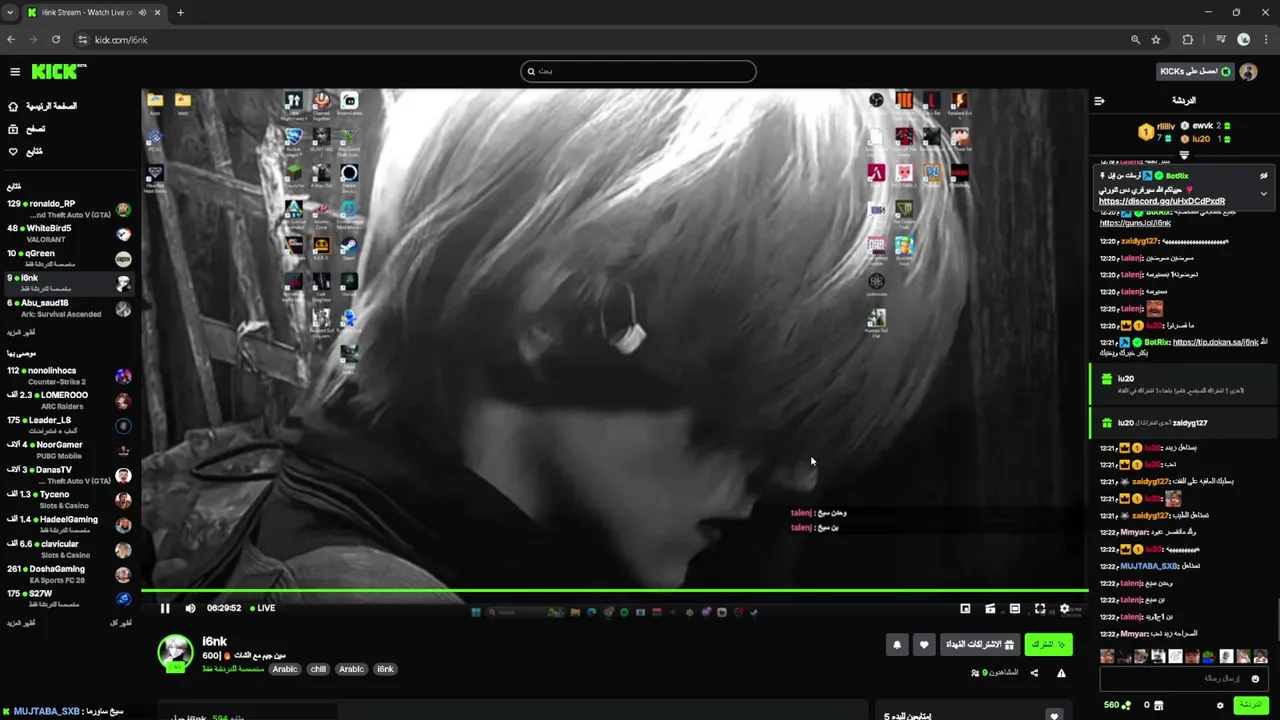Open LOMEROOO ARC Raiders channel
The image size is (1280, 720).
pyautogui.click(x=68, y=400)
